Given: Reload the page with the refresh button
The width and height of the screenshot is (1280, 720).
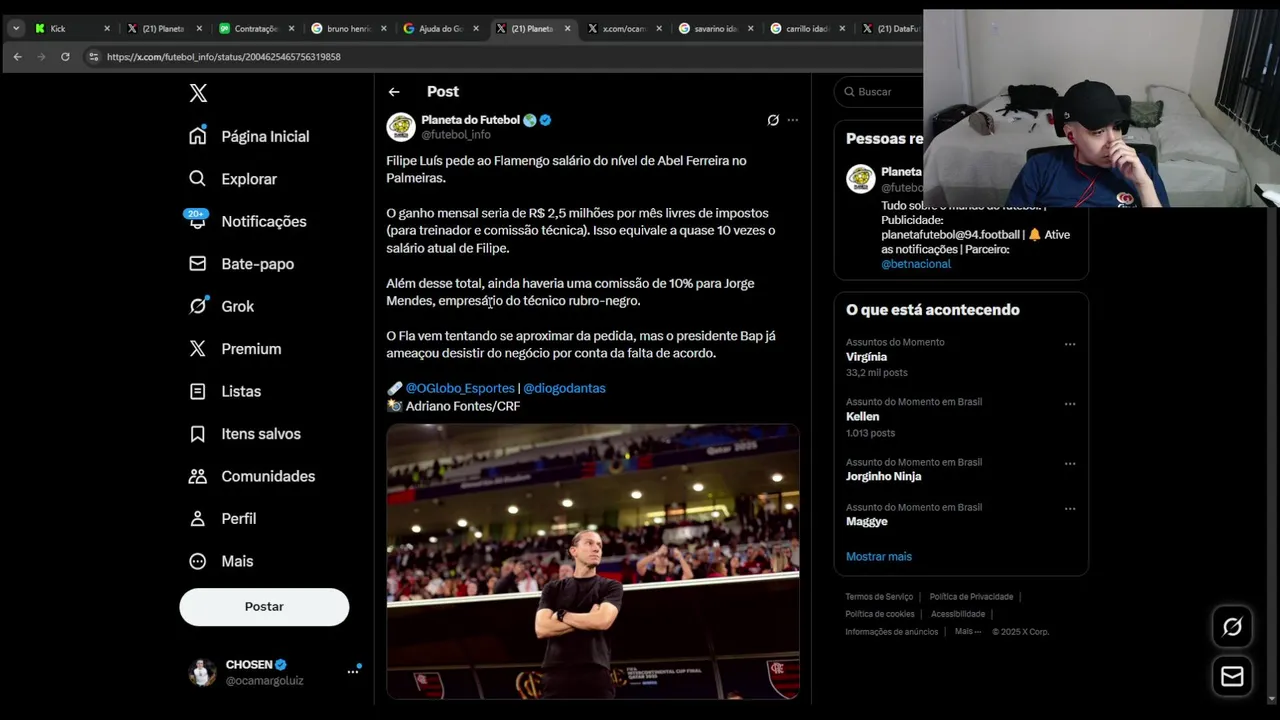Looking at the screenshot, I should click(65, 57).
